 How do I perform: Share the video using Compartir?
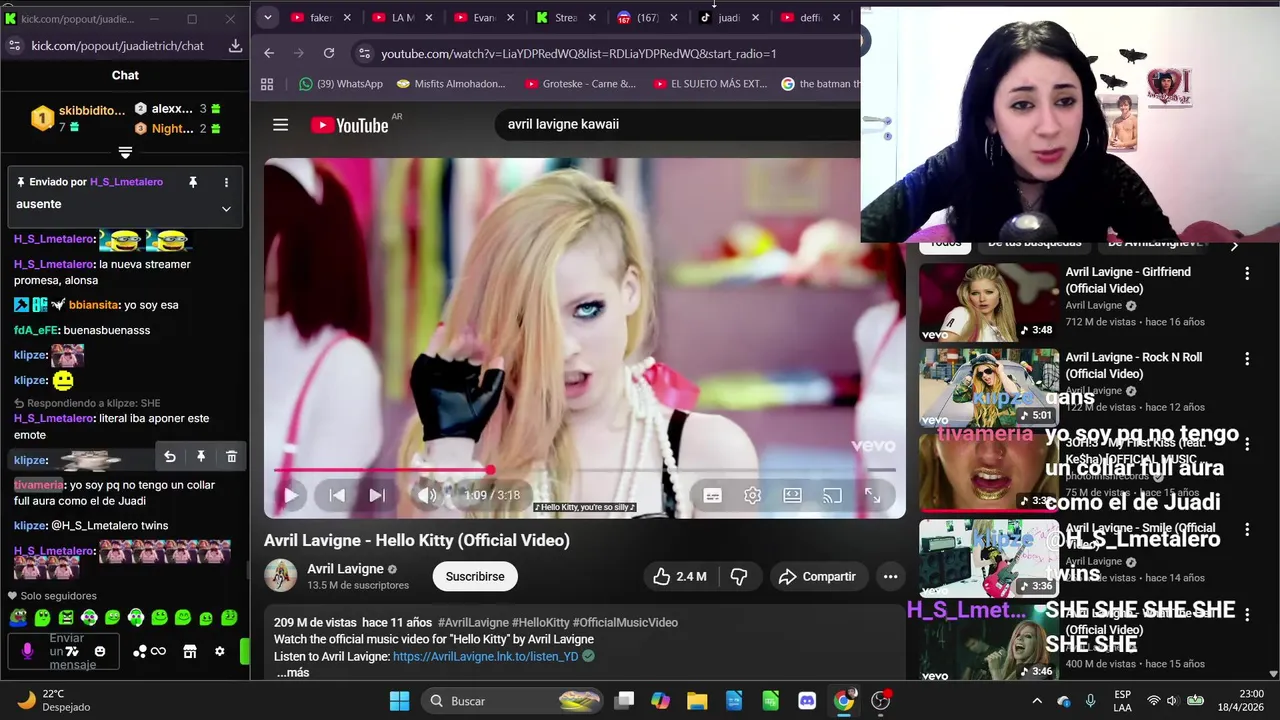click(x=818, y=576)
